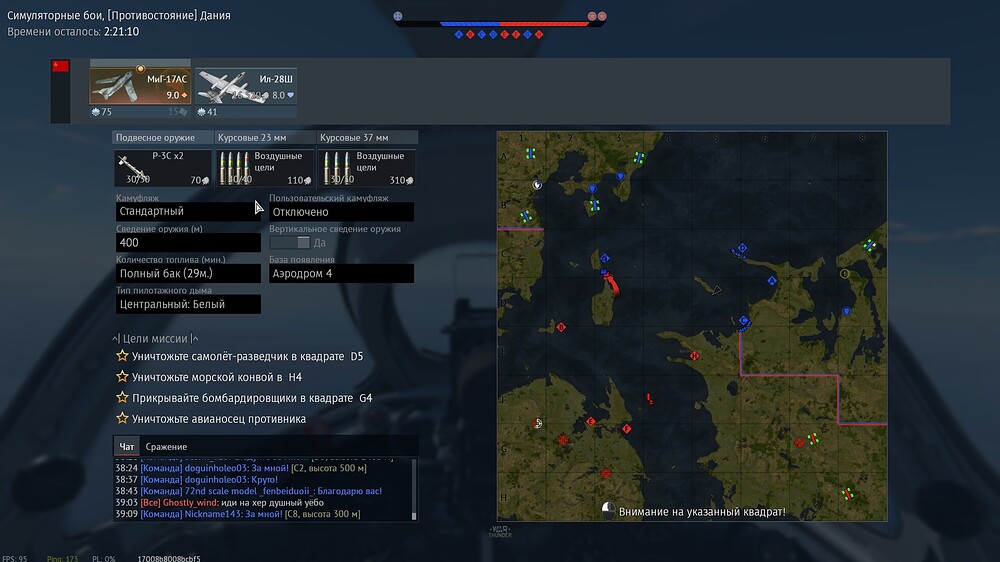Open the aerobatic smoke type dropdown
1000x562 pixels.
[188, 304]
